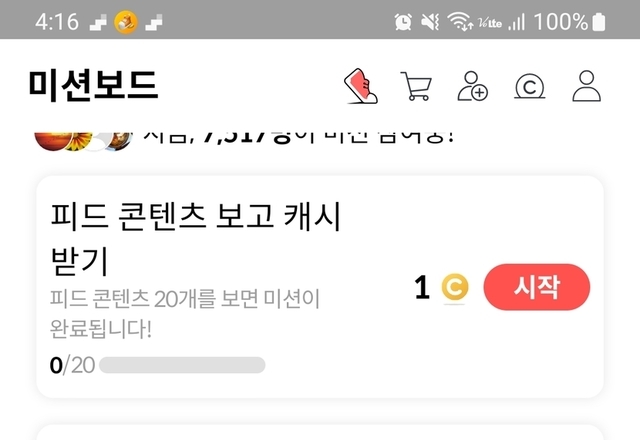Viewport: 640px width, 440px height.
Task: Tap the battery indicator icon
Action: point(598,22)
